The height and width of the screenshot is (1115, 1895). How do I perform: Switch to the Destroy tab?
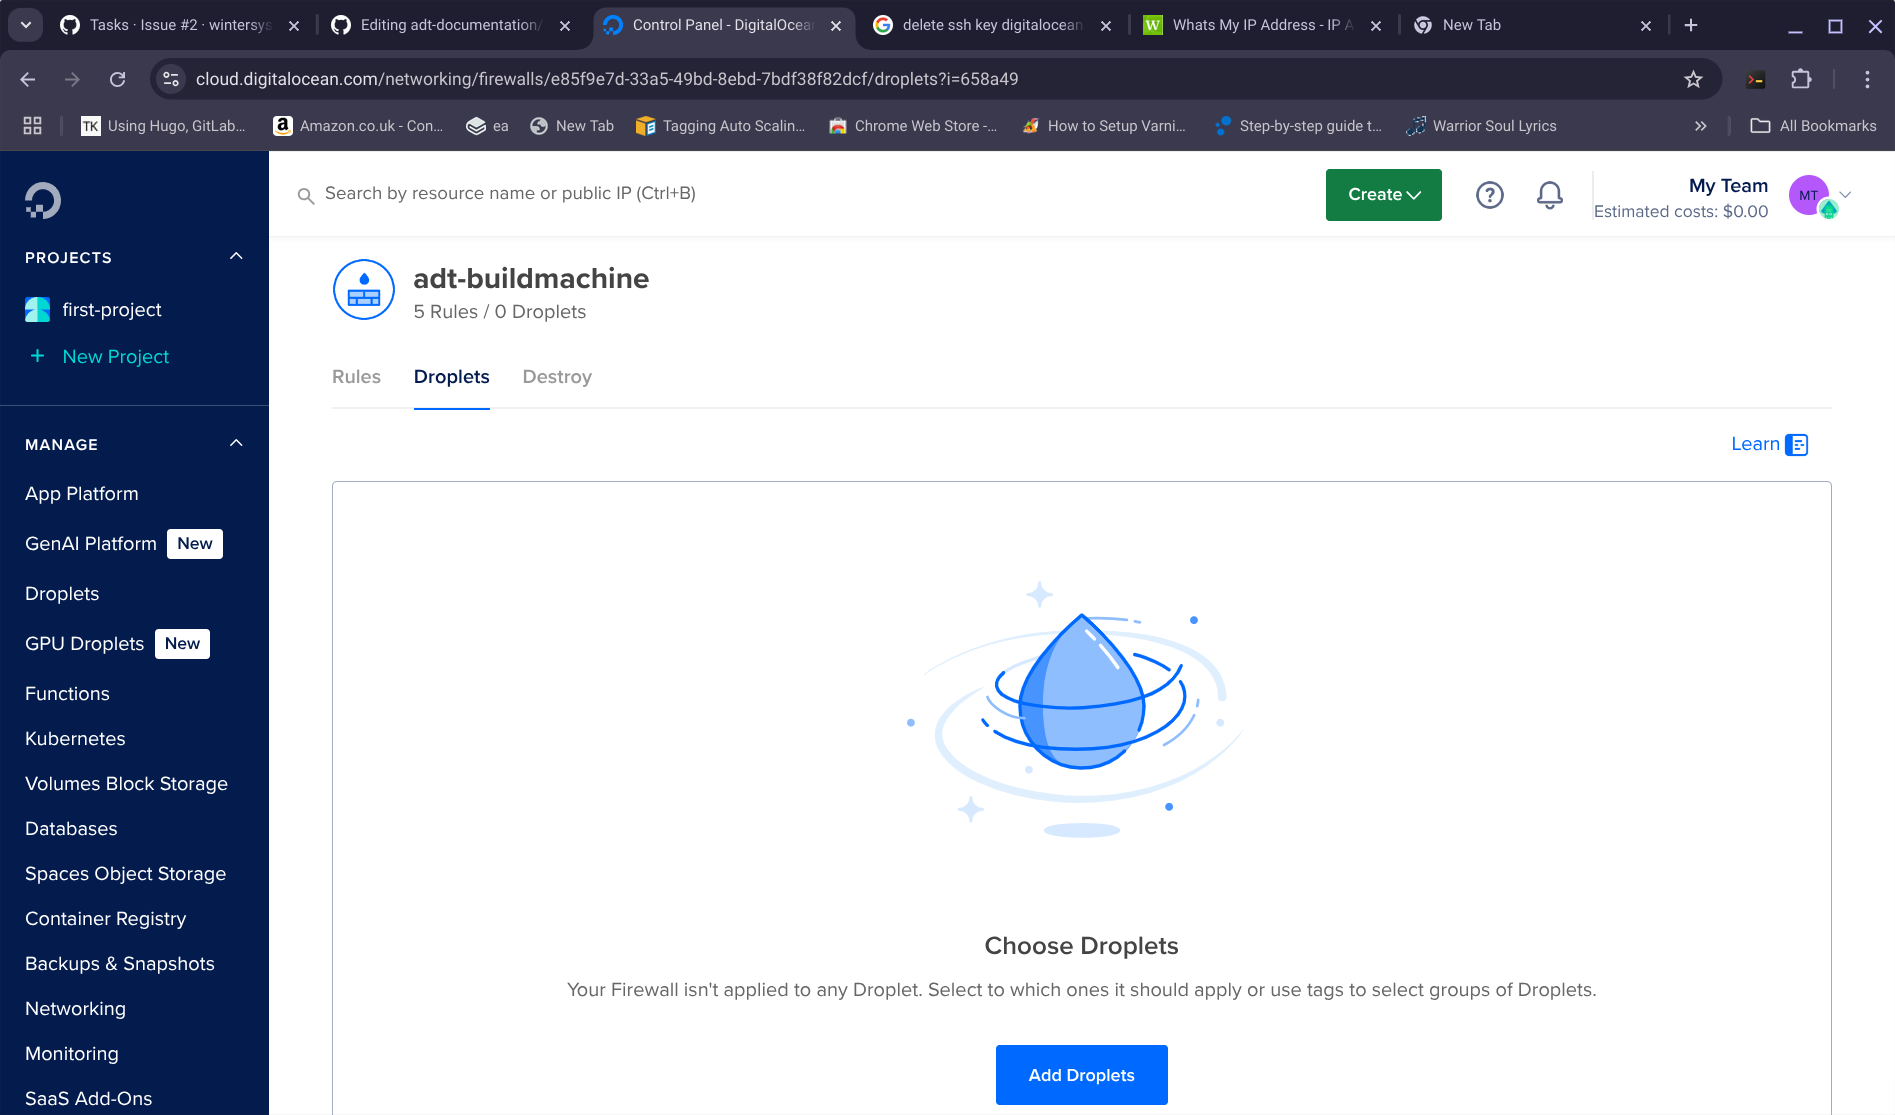pyautogui.click(x=557, y=377)
